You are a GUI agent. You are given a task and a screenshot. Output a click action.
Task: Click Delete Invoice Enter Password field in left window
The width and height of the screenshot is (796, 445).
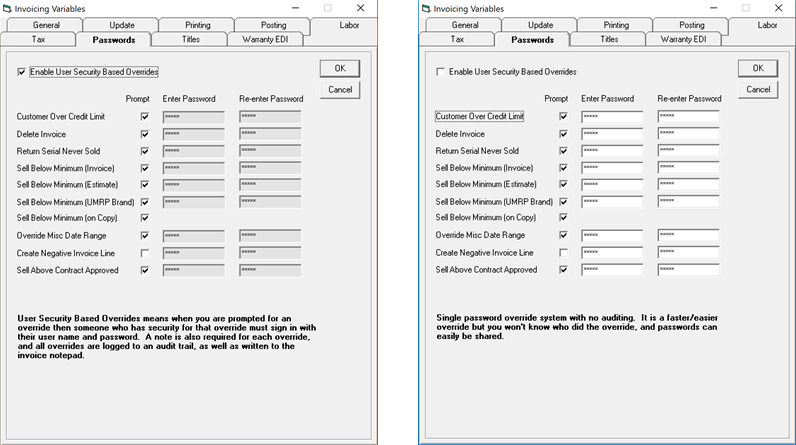point(193,134)
